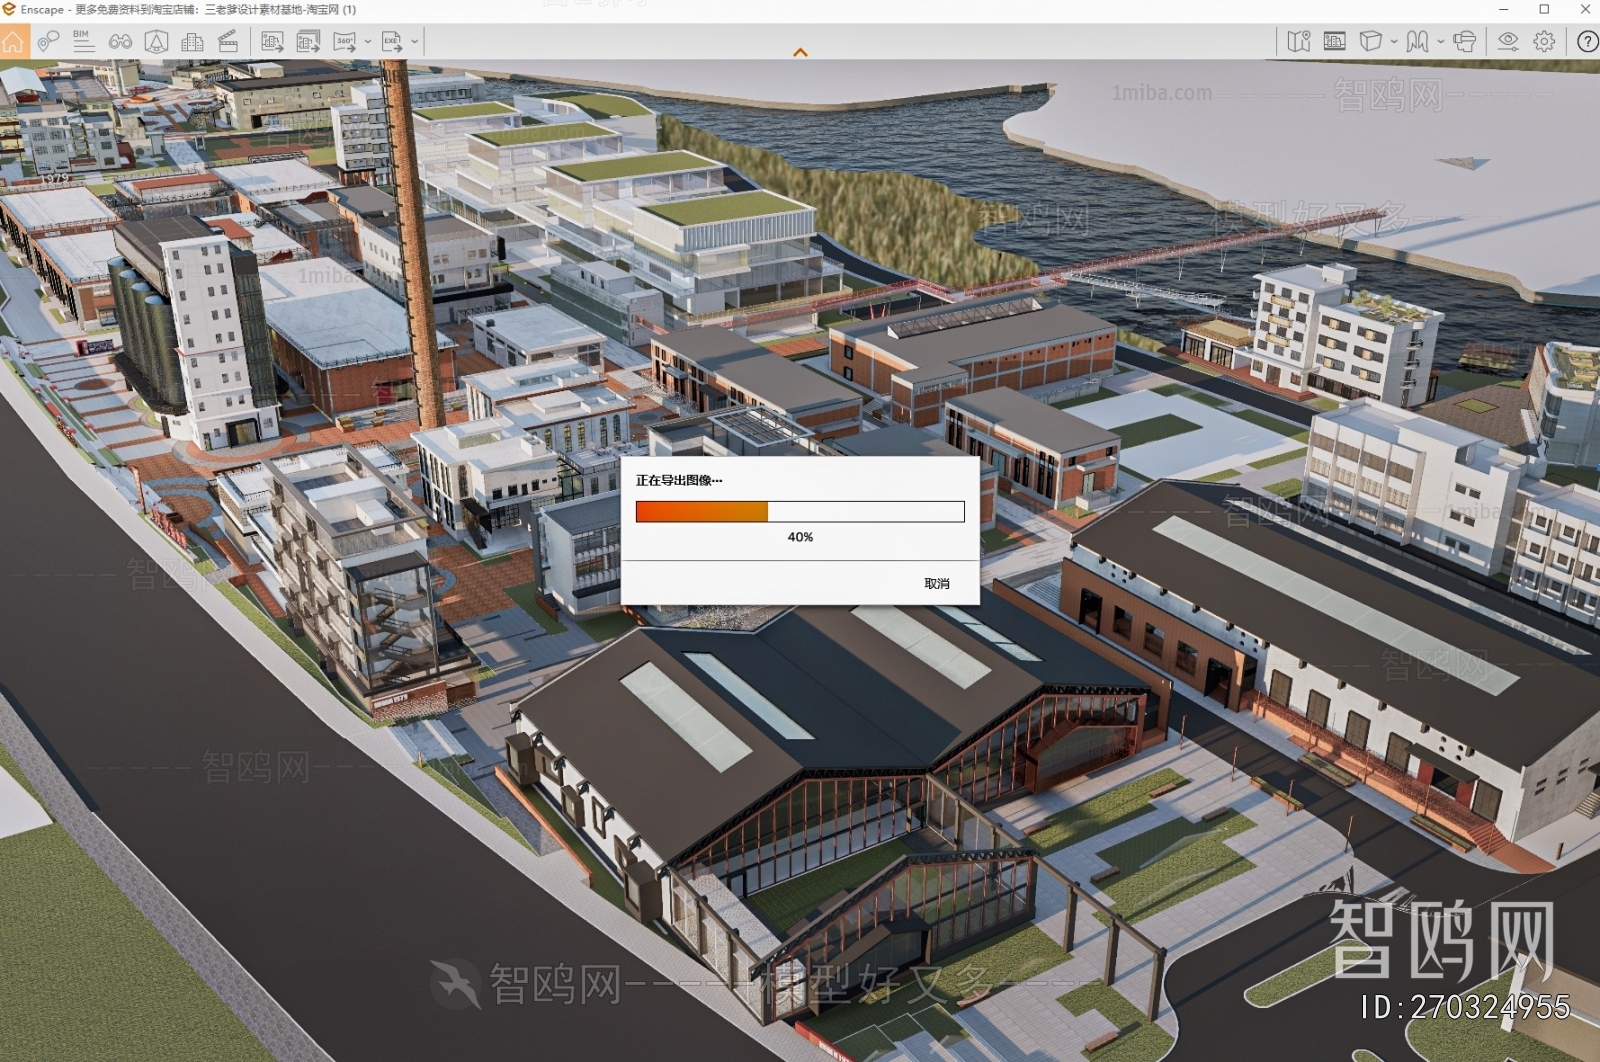Open the visual settings eye icon

pyautogui.click(x=1507, y=42)
